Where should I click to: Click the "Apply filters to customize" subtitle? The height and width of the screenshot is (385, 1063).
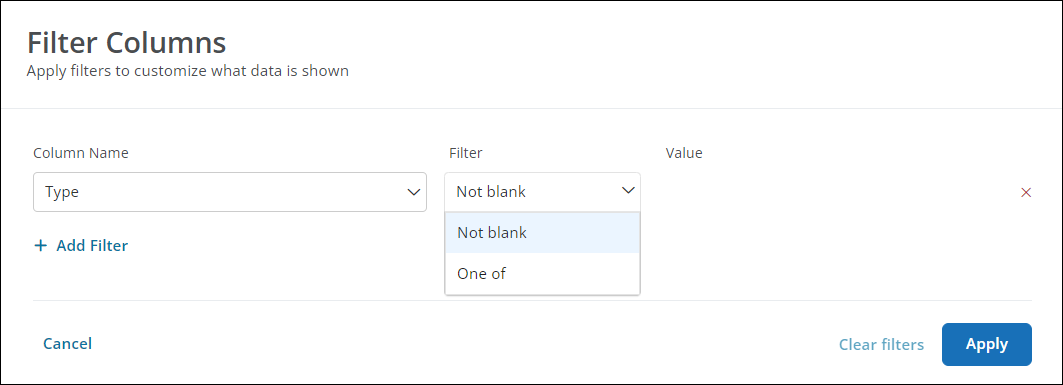(x=188, y=70)
